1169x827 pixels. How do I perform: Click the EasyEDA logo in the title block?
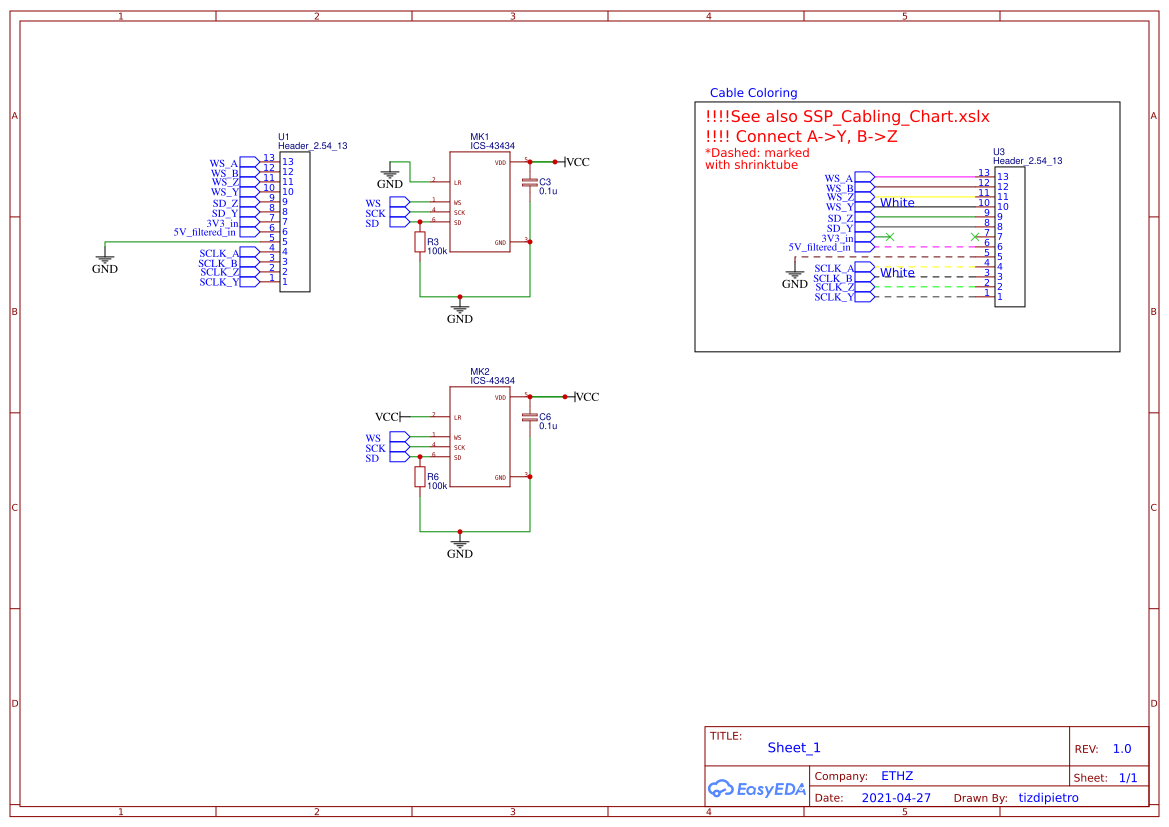click(x=757, y=789)
